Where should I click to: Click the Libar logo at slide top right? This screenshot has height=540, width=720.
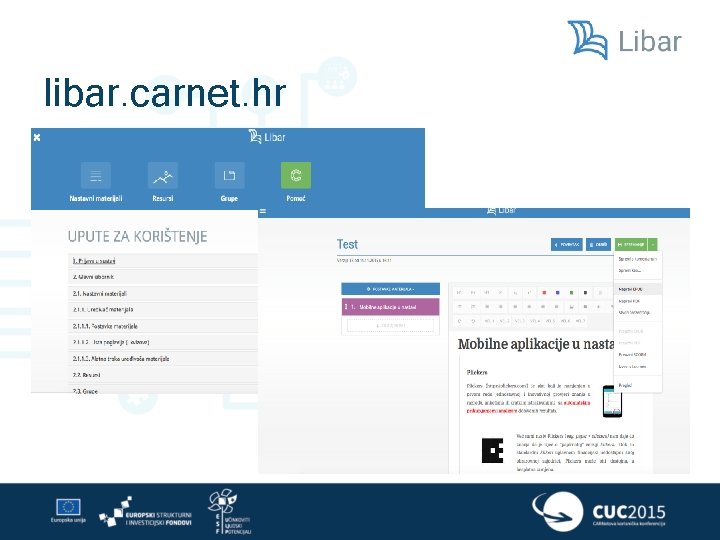pyautogui.click(x=624, y=40)
